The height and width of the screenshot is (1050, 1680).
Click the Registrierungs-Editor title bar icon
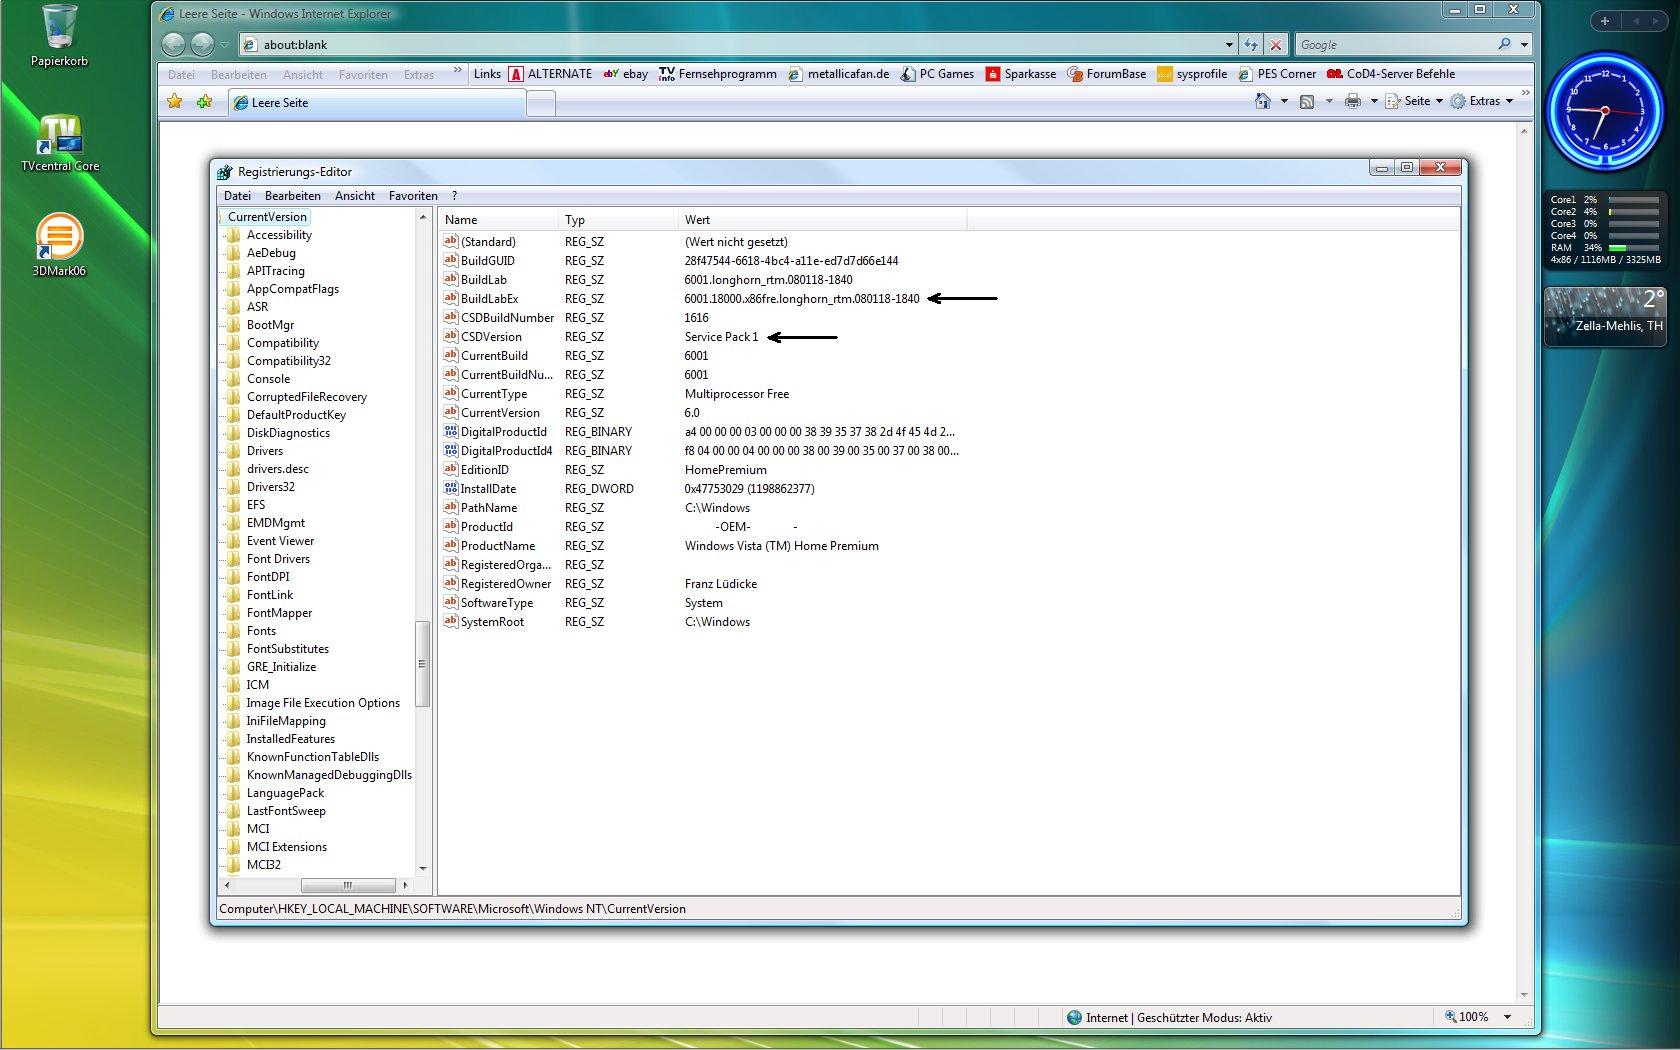click(225, 172)
